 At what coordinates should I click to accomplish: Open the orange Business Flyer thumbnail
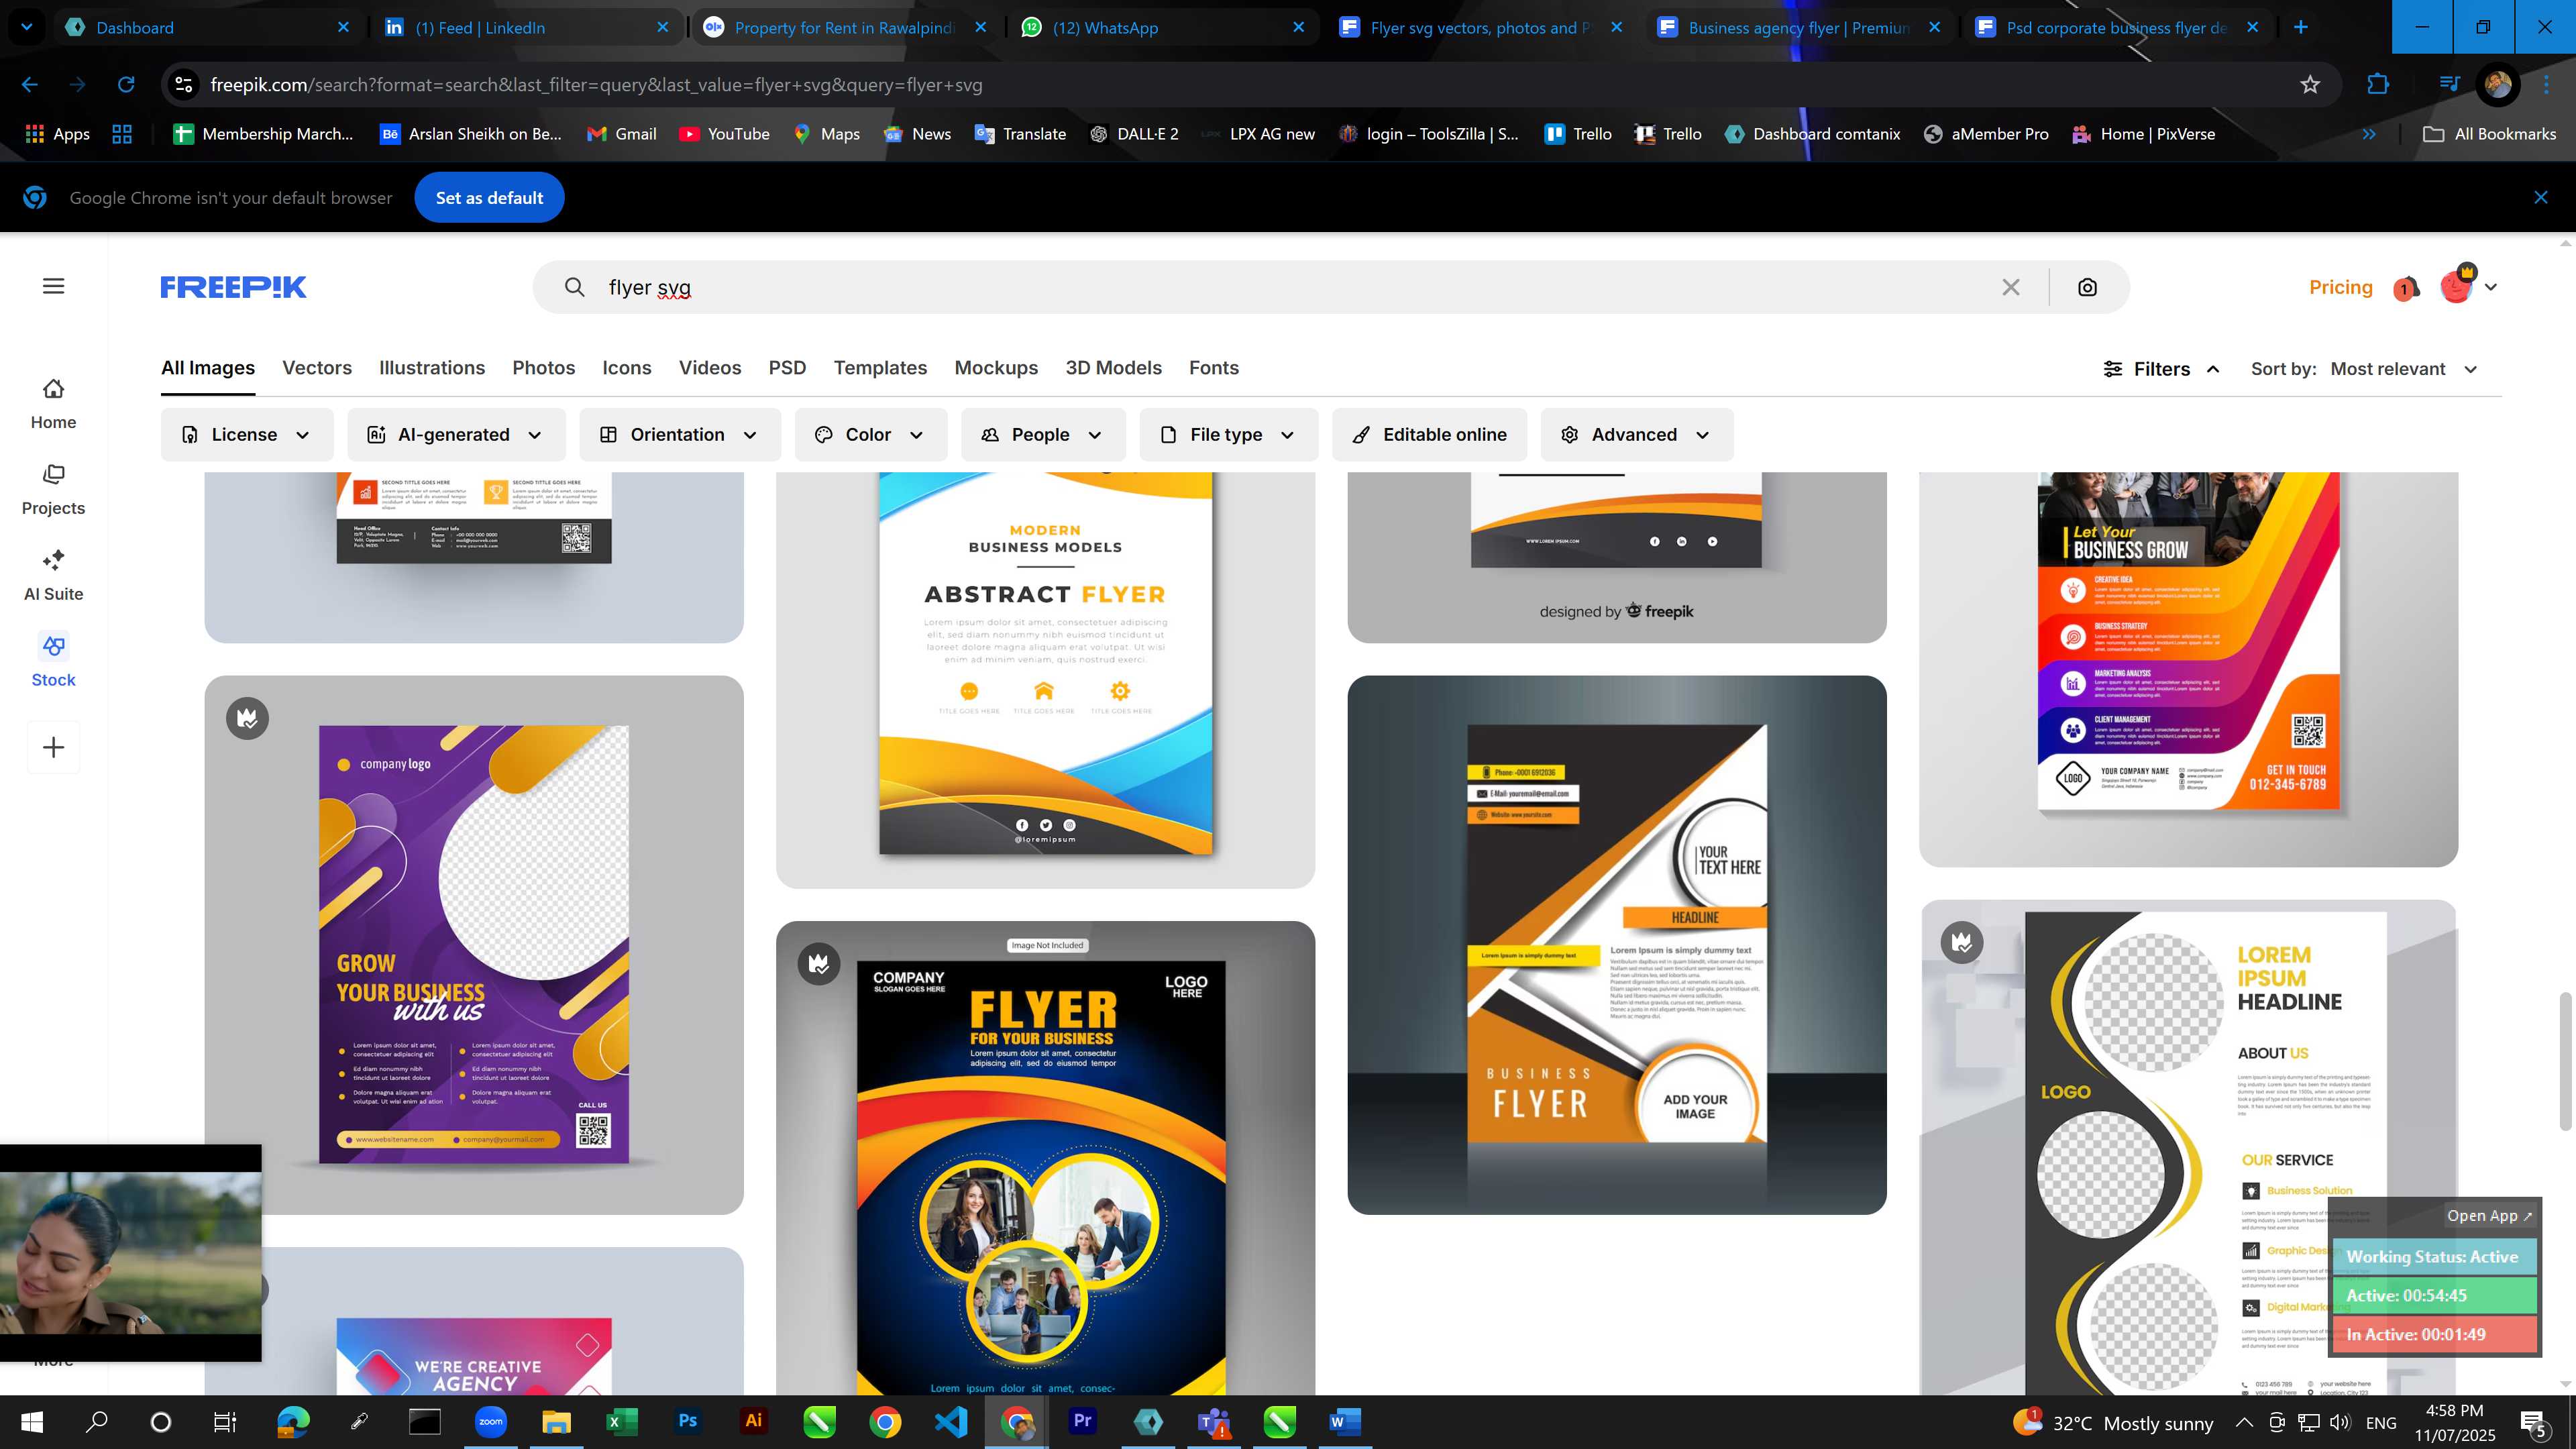[x=1616, y=945]
